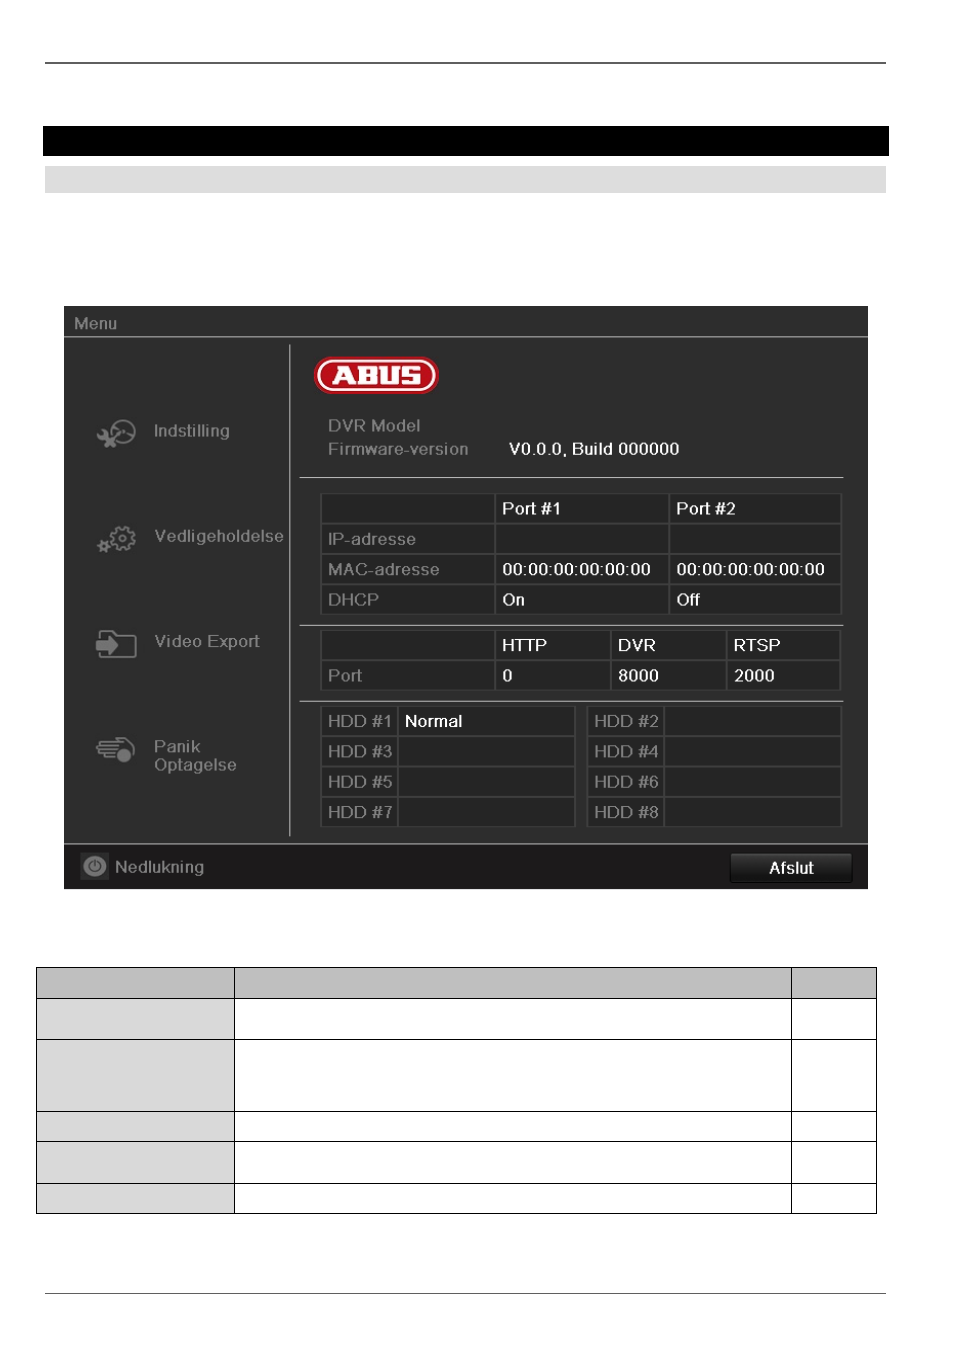Screen dimensions: 955x1350
Task: Click the HDD #1 Normal status cell
Action: click(x=486, y=721)
